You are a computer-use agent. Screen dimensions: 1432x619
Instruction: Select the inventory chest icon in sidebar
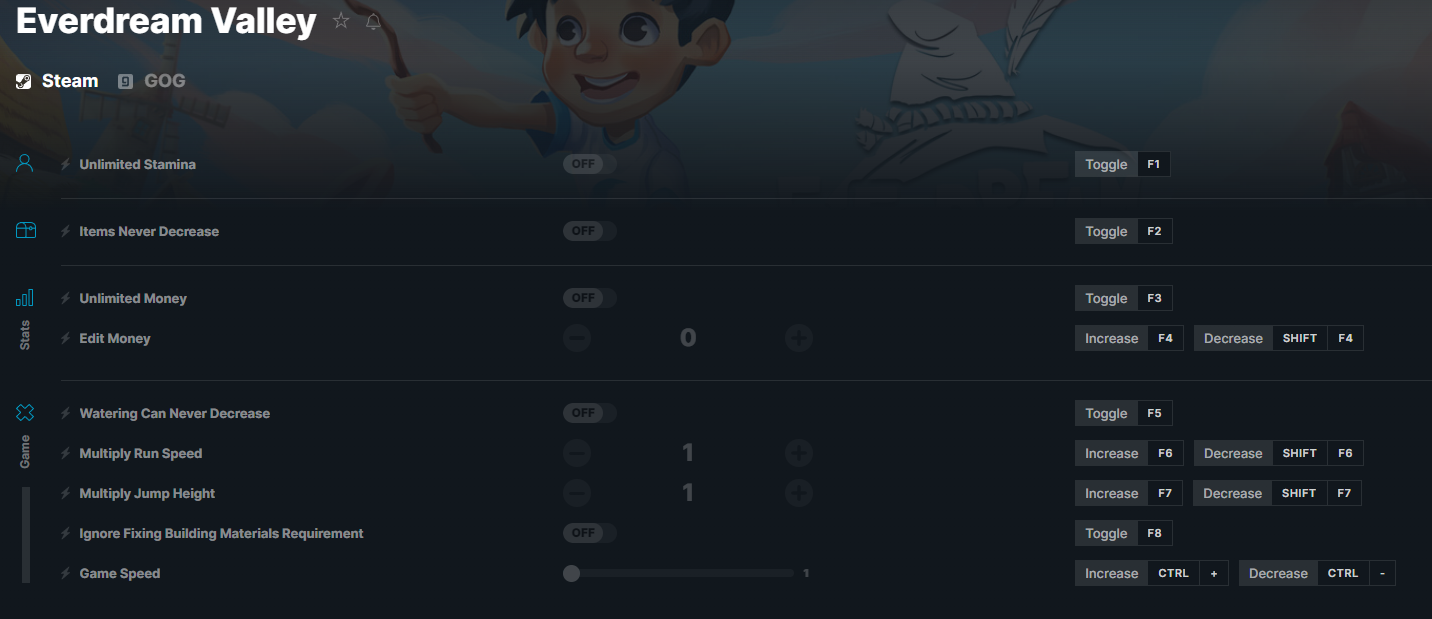click(x=25, y=231)
